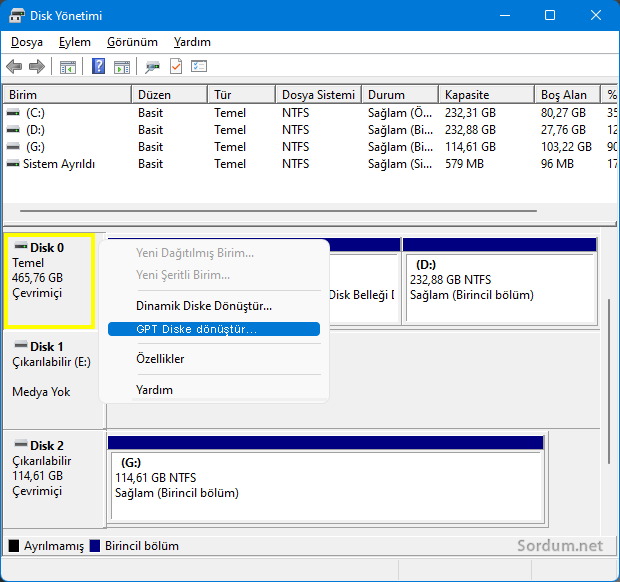Click the Forward arrow toolbar icon

[x=37, y=66]
